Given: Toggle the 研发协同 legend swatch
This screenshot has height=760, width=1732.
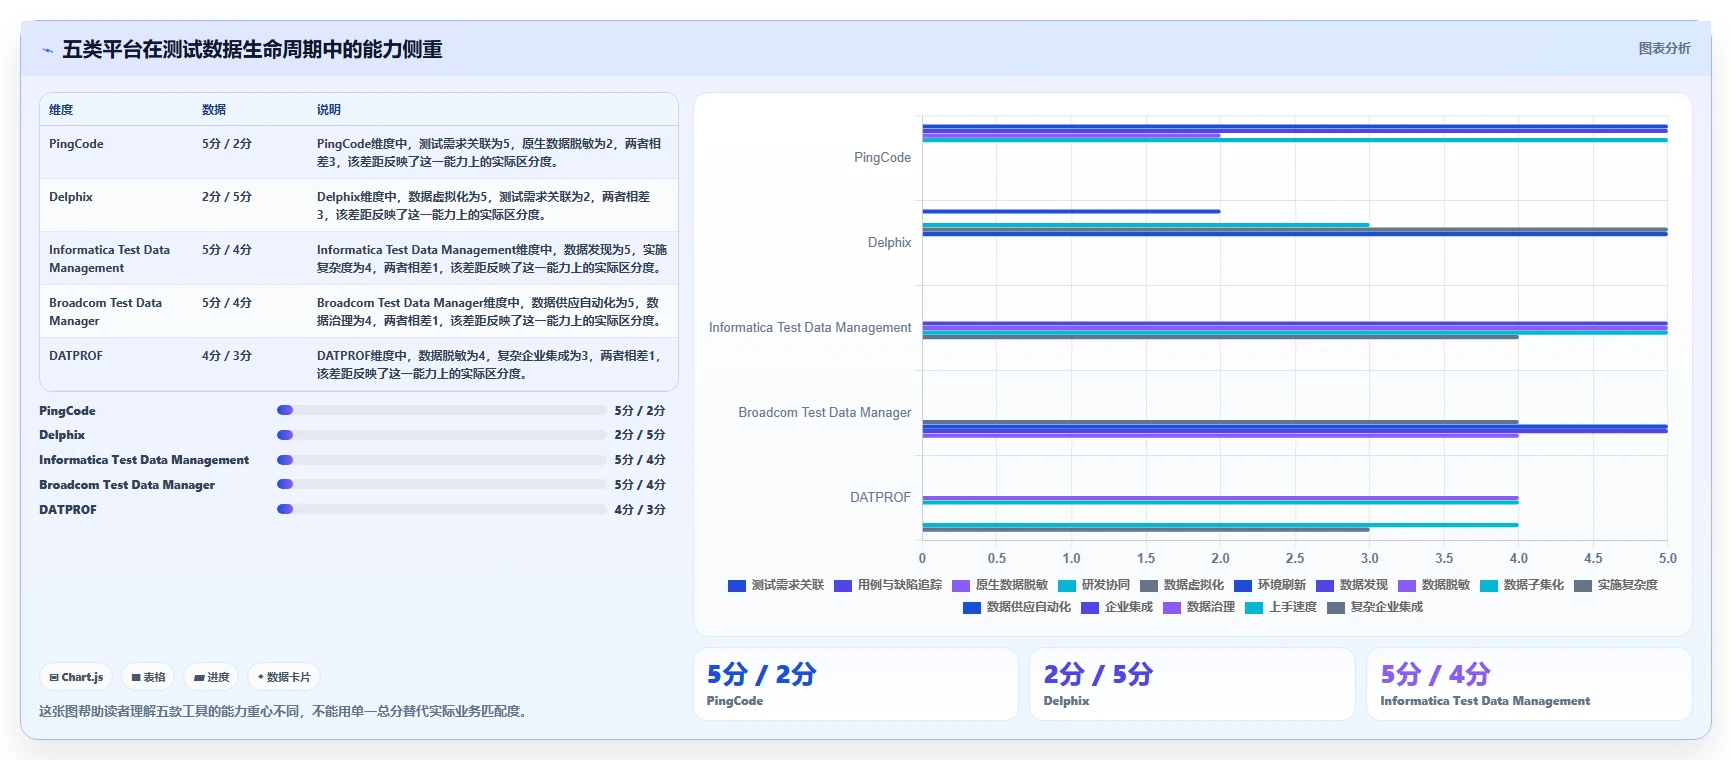Looking at the screenshot, I should [1067, 585].
